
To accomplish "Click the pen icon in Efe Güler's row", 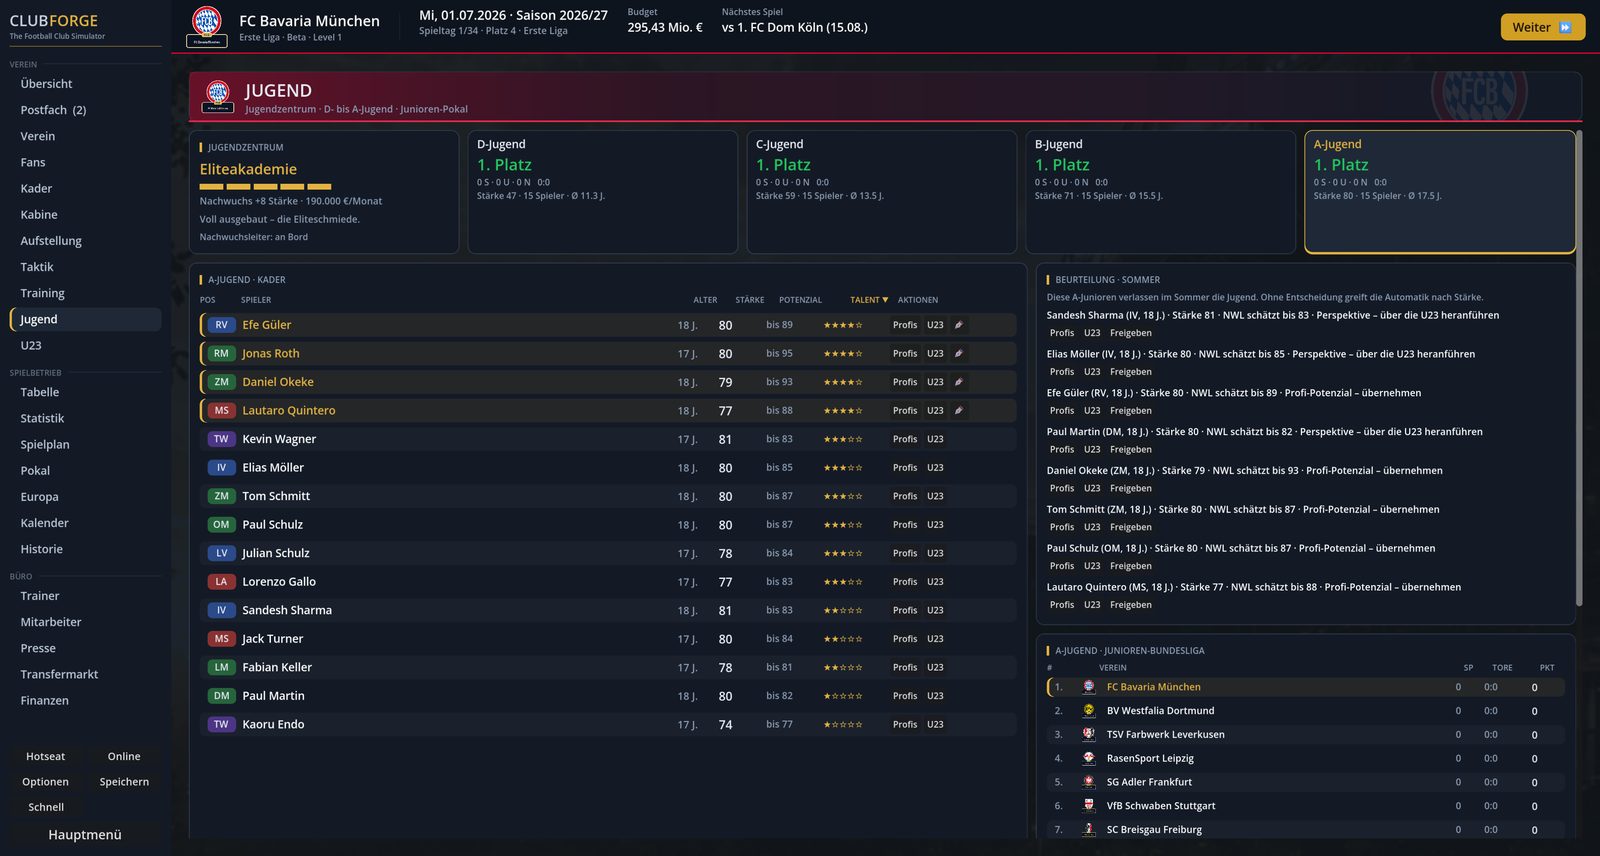I will click(x=958, y=325).
